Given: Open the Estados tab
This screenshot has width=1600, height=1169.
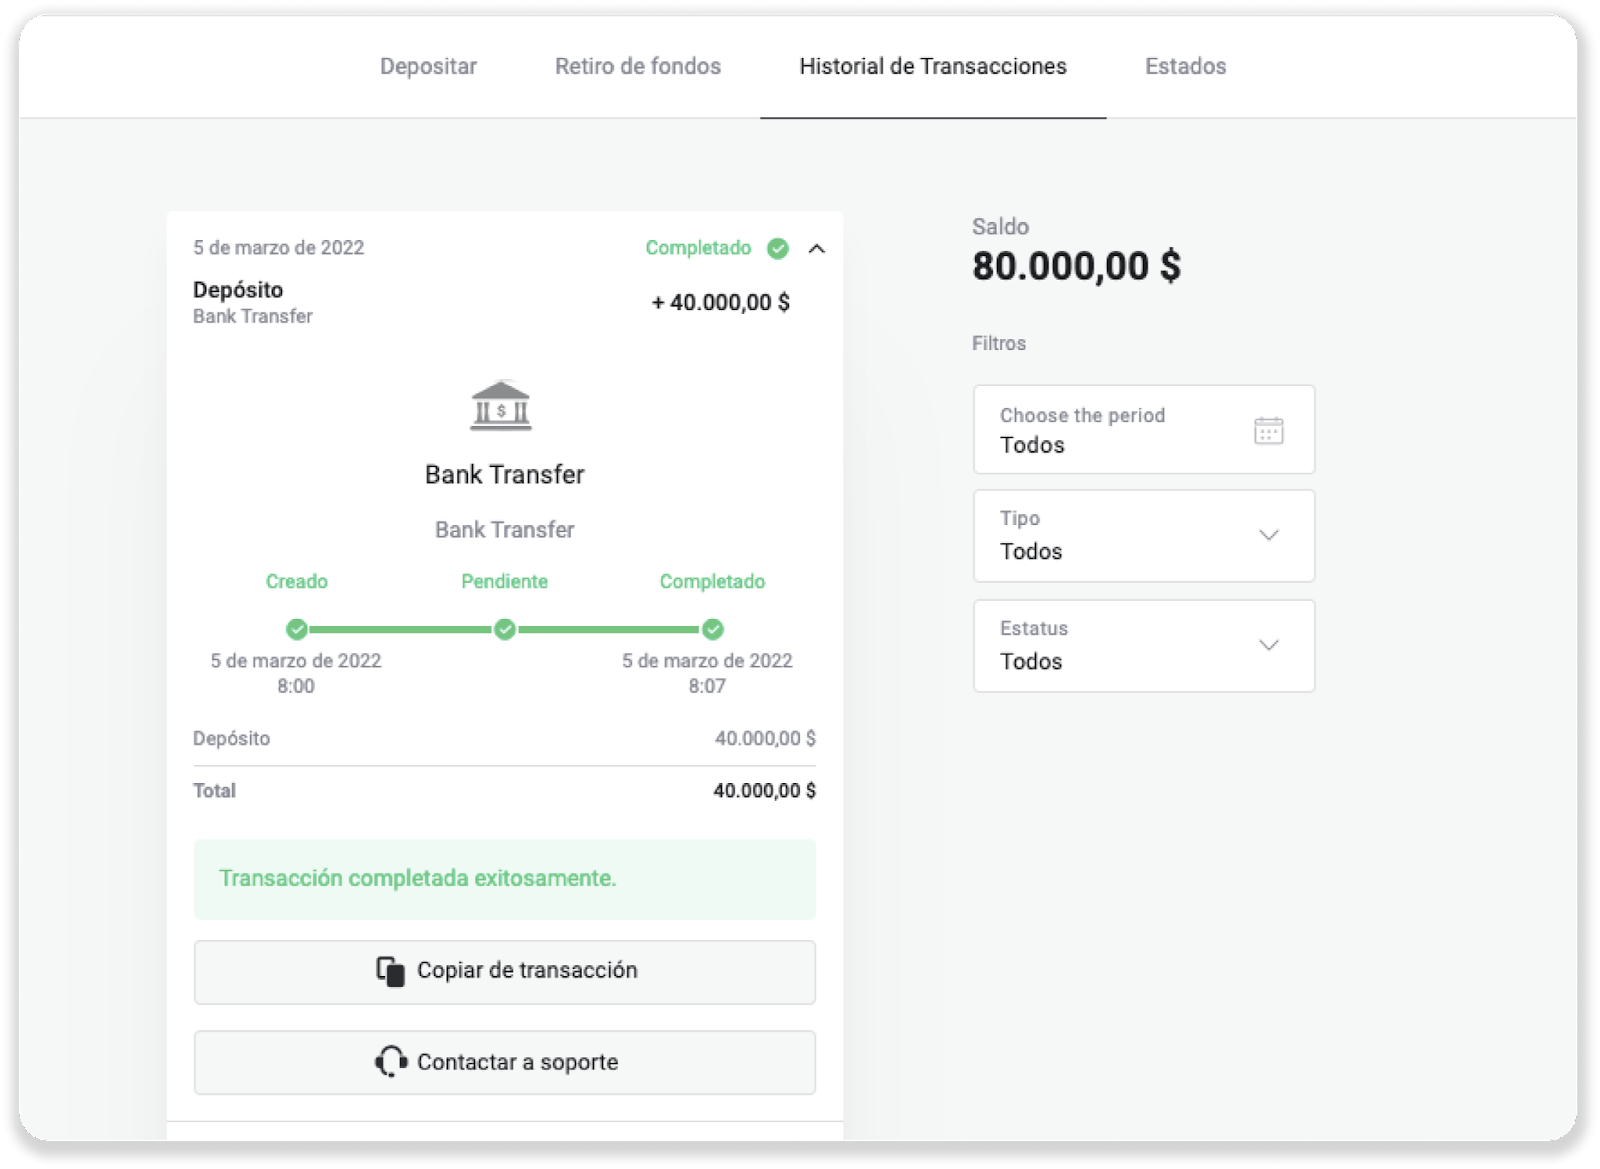Looking at the screenshot, I should click(1185, 66).
